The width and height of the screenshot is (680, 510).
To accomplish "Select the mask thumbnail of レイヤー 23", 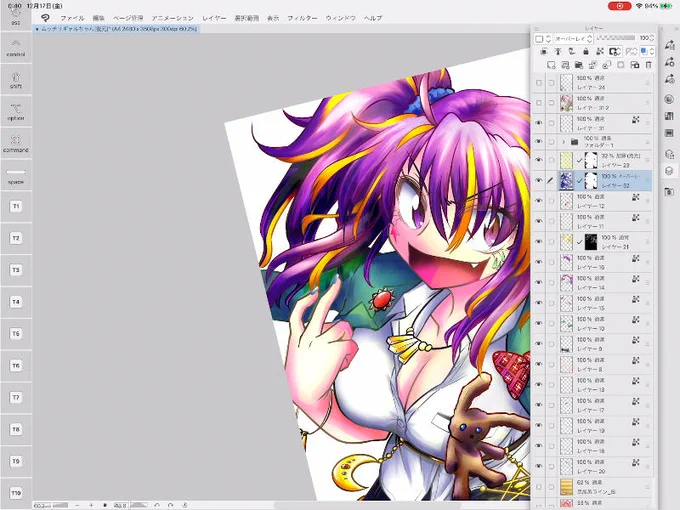I will click(x=591, y=160).
